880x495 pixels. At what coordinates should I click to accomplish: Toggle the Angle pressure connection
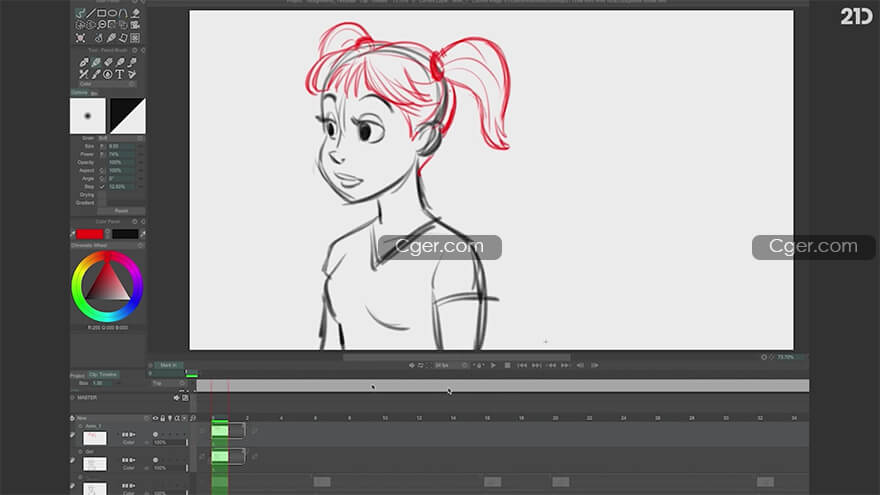coord(102,178)
